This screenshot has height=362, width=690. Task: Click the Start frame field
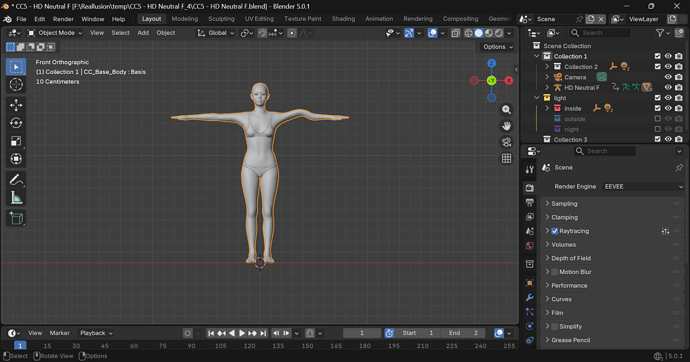point(418,333)
